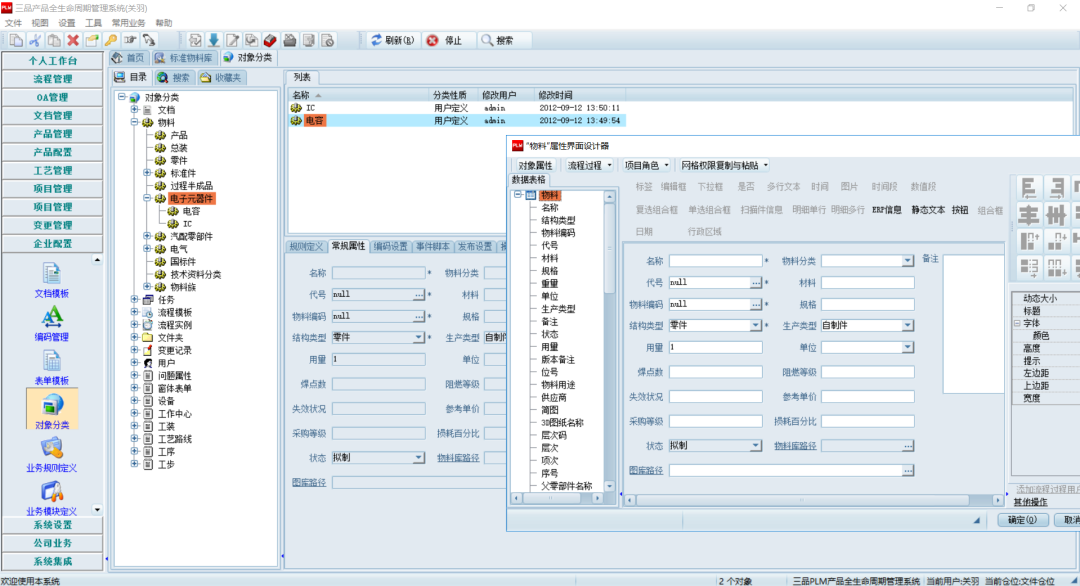Collapse the 电子元器件 tree node
The height and width of the screenshot is (586, 1080).
coord(147,199)
